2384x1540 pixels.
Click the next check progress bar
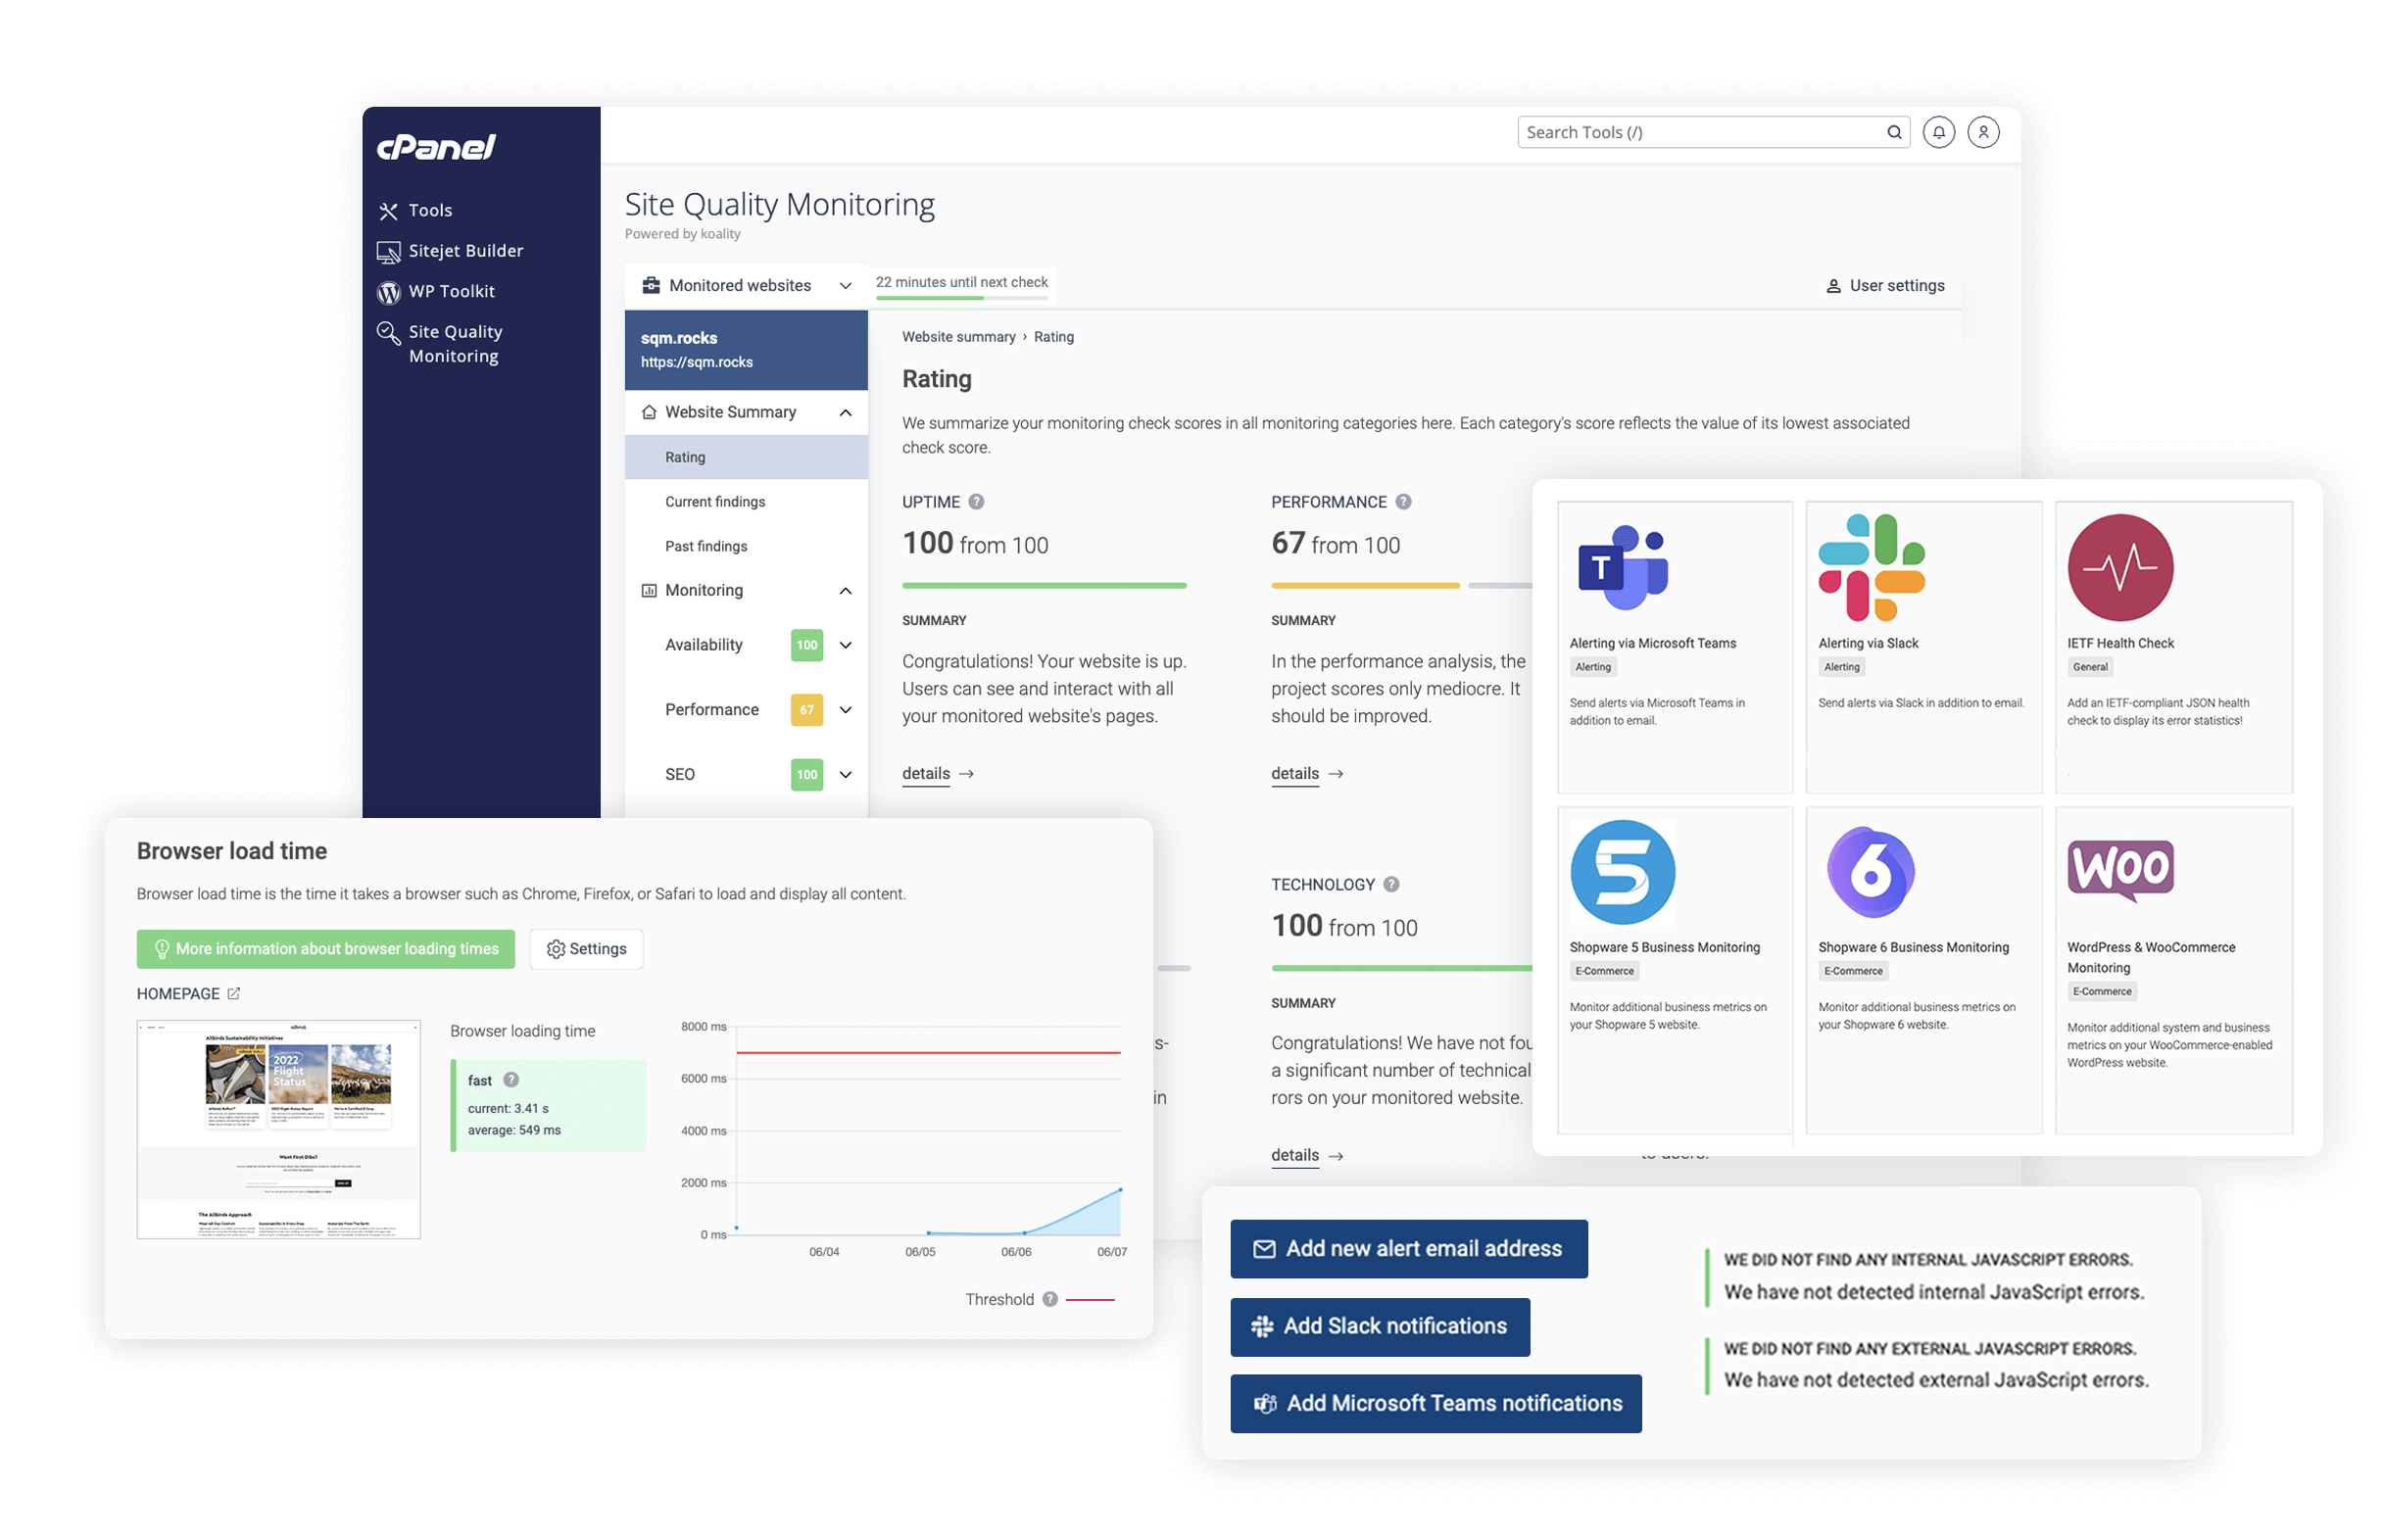(961, 297)
